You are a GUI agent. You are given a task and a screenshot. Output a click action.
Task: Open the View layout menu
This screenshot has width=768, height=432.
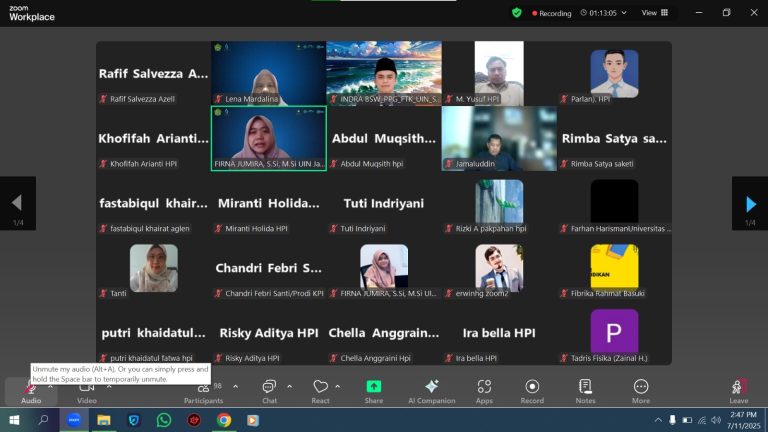654,13
